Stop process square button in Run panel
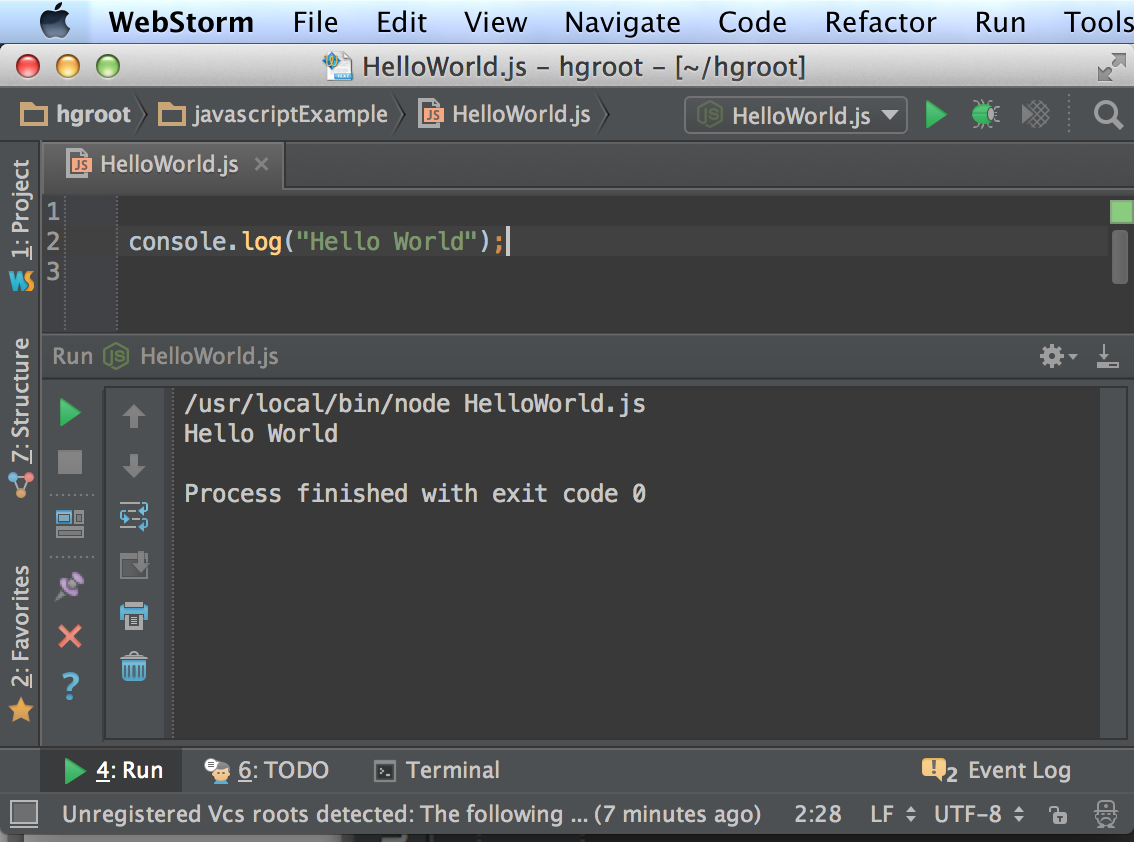The image size is (1134, 842). click(70, 462)
